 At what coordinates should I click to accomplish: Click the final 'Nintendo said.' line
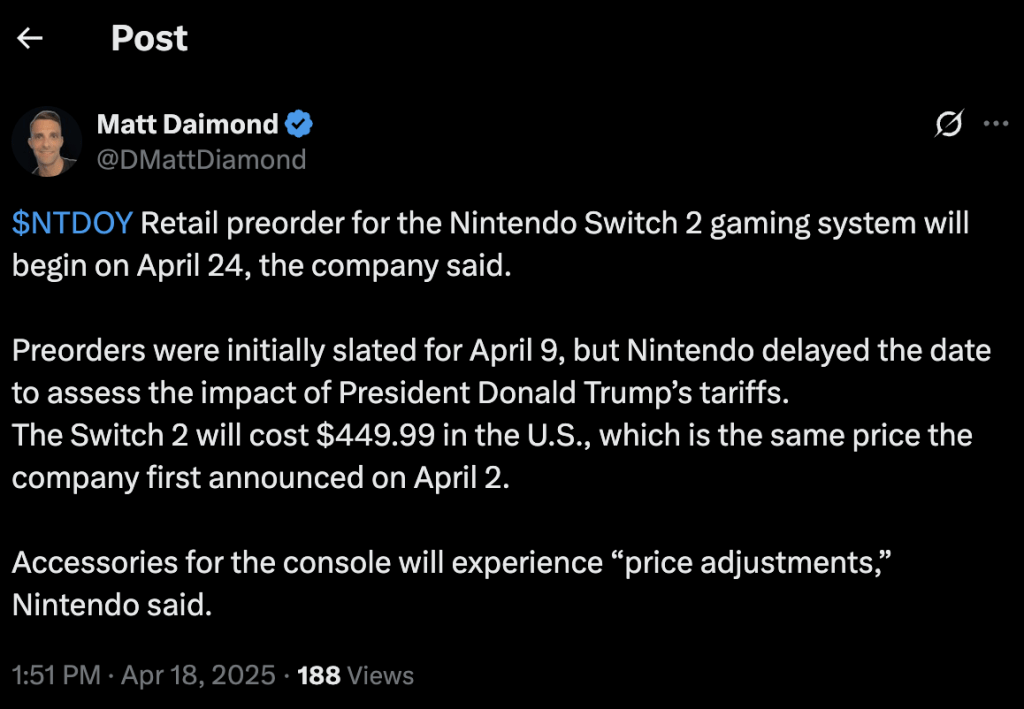coord(112,605)
